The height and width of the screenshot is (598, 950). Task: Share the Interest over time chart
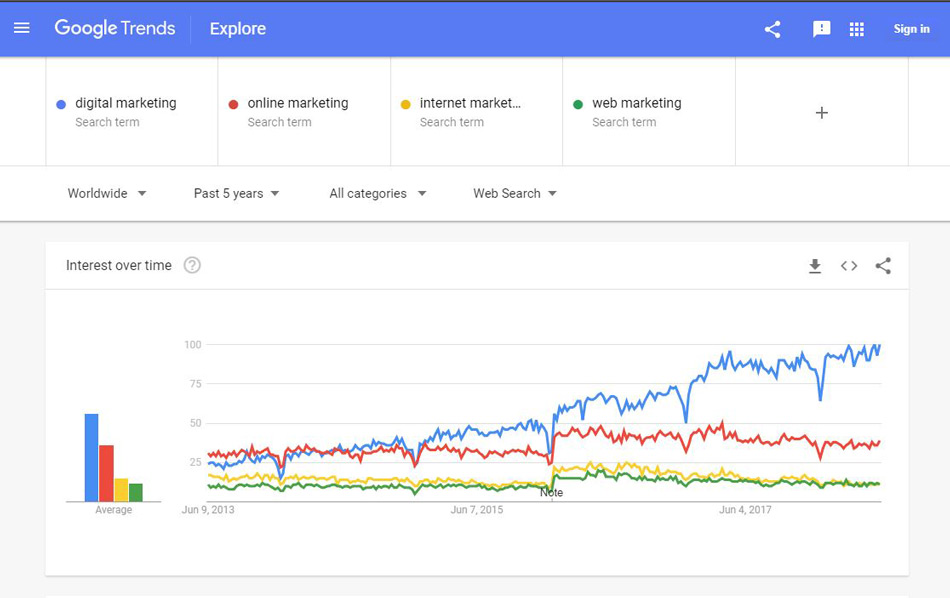[883, 266]
